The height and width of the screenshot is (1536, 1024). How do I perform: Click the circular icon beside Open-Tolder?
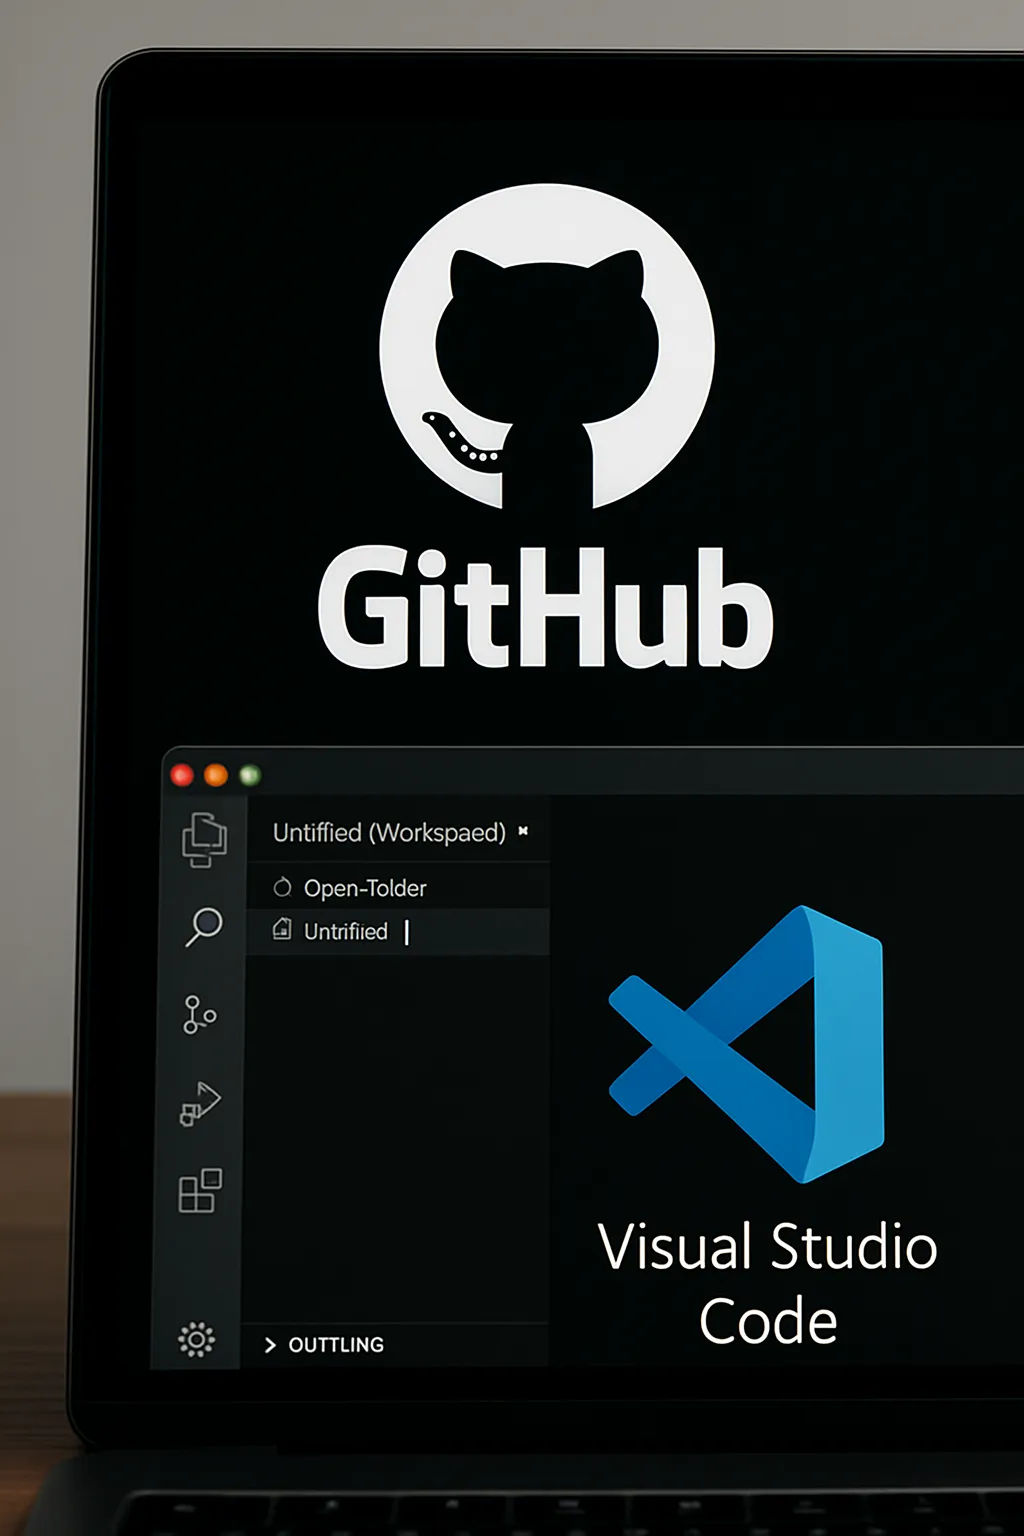click(x=282, y=887)
